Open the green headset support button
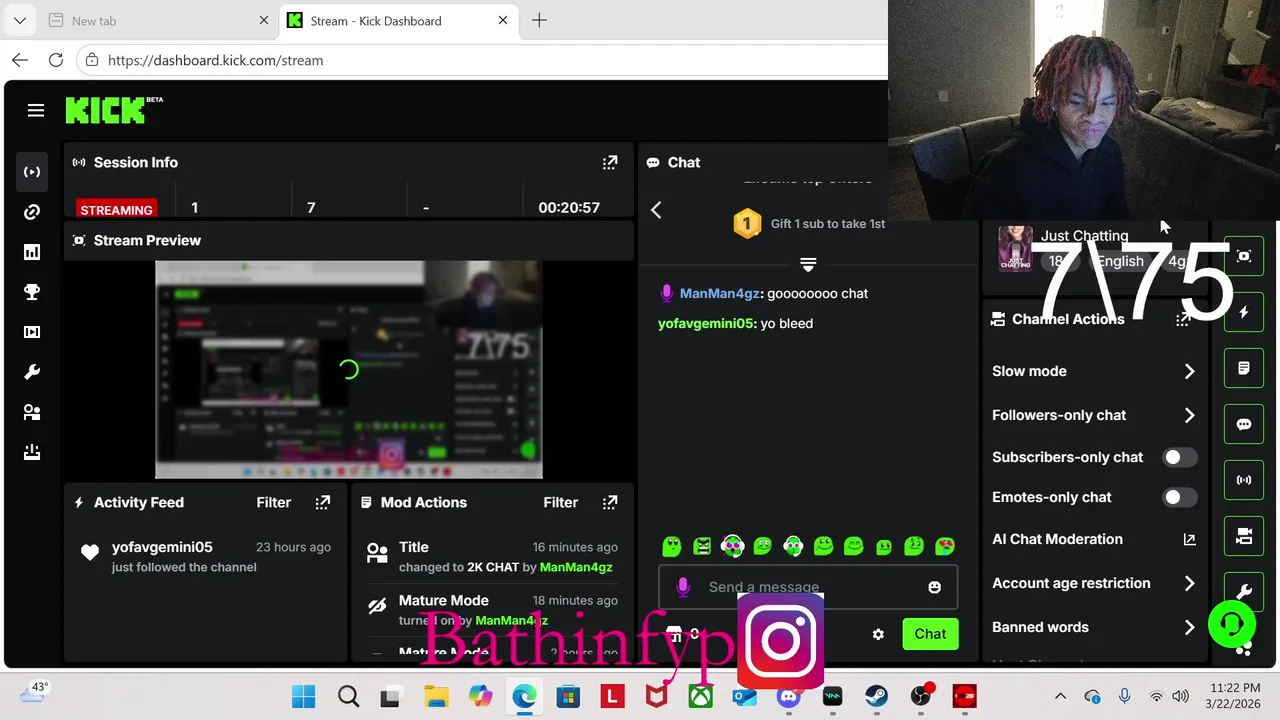 click(1232, 625)
